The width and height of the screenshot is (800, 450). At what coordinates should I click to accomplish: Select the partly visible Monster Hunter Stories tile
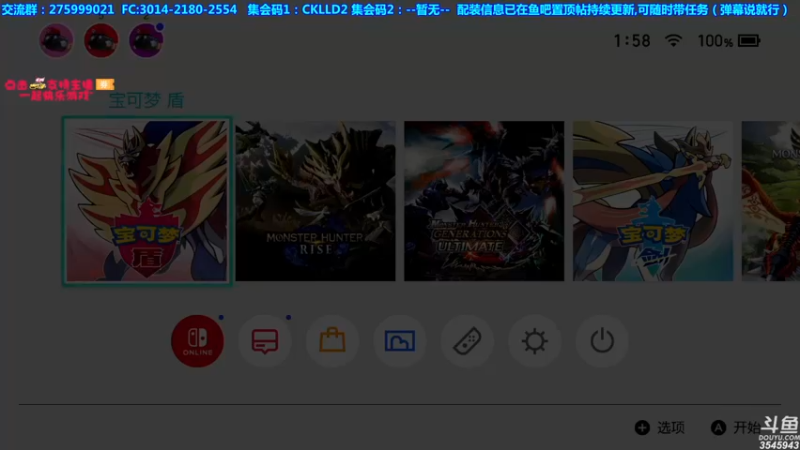771,201
